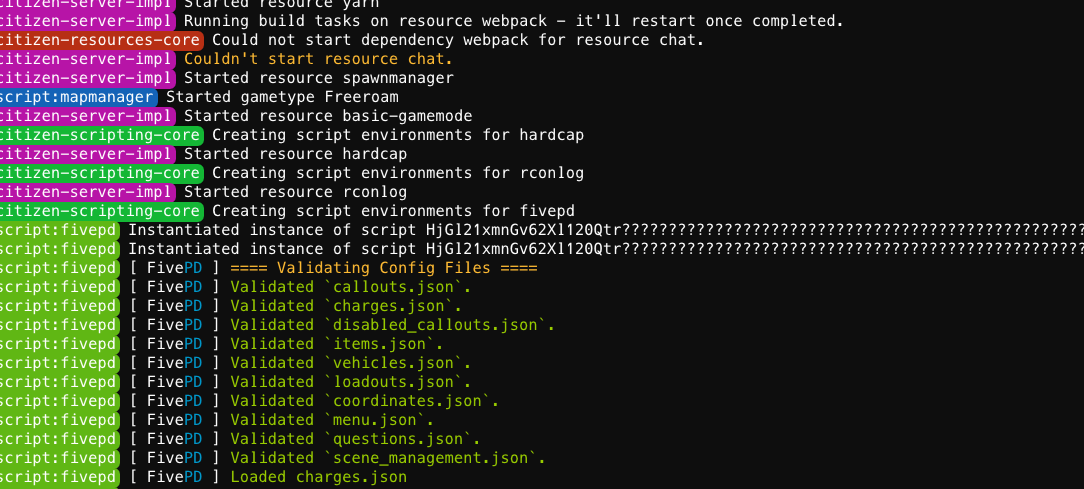Click the red citizen-resources-core tag
1084x489 pixels.
pyautogui.click(x=100, y=40)
